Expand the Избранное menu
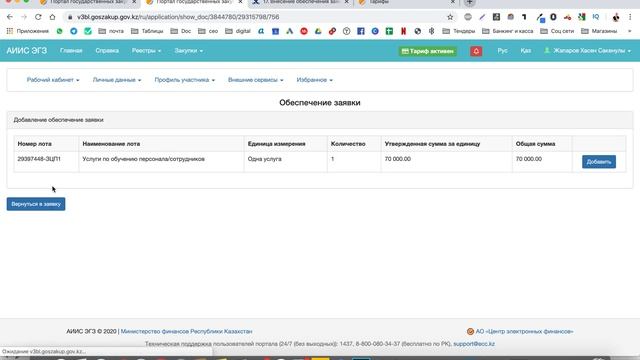This screenshot has width=640, height=360. (x=314, y=80)
